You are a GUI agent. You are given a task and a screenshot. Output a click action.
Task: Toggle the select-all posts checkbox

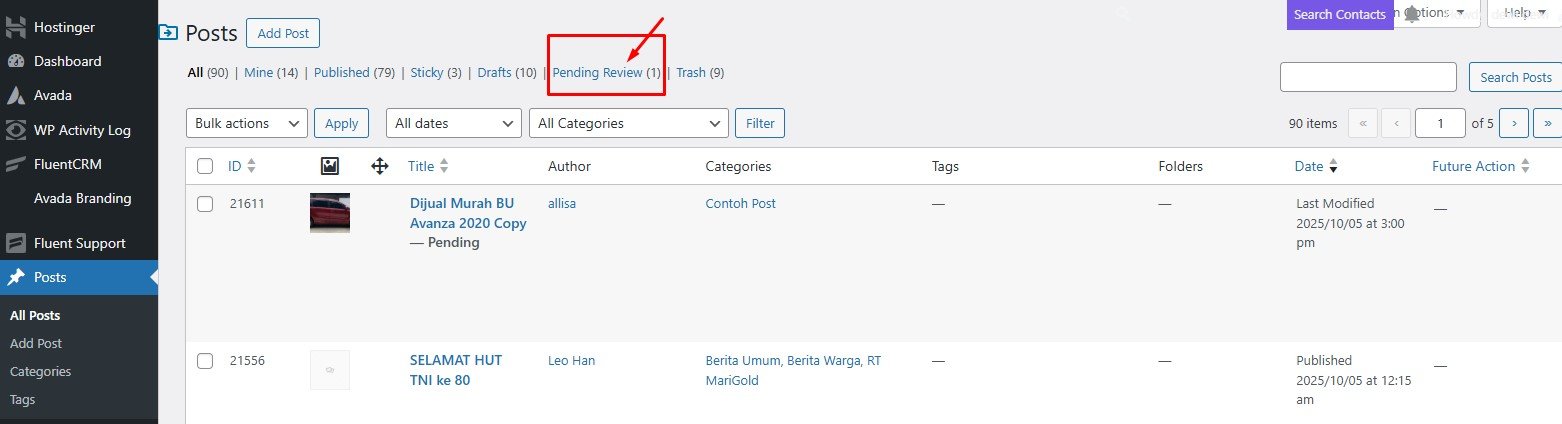tap(205, 166)
